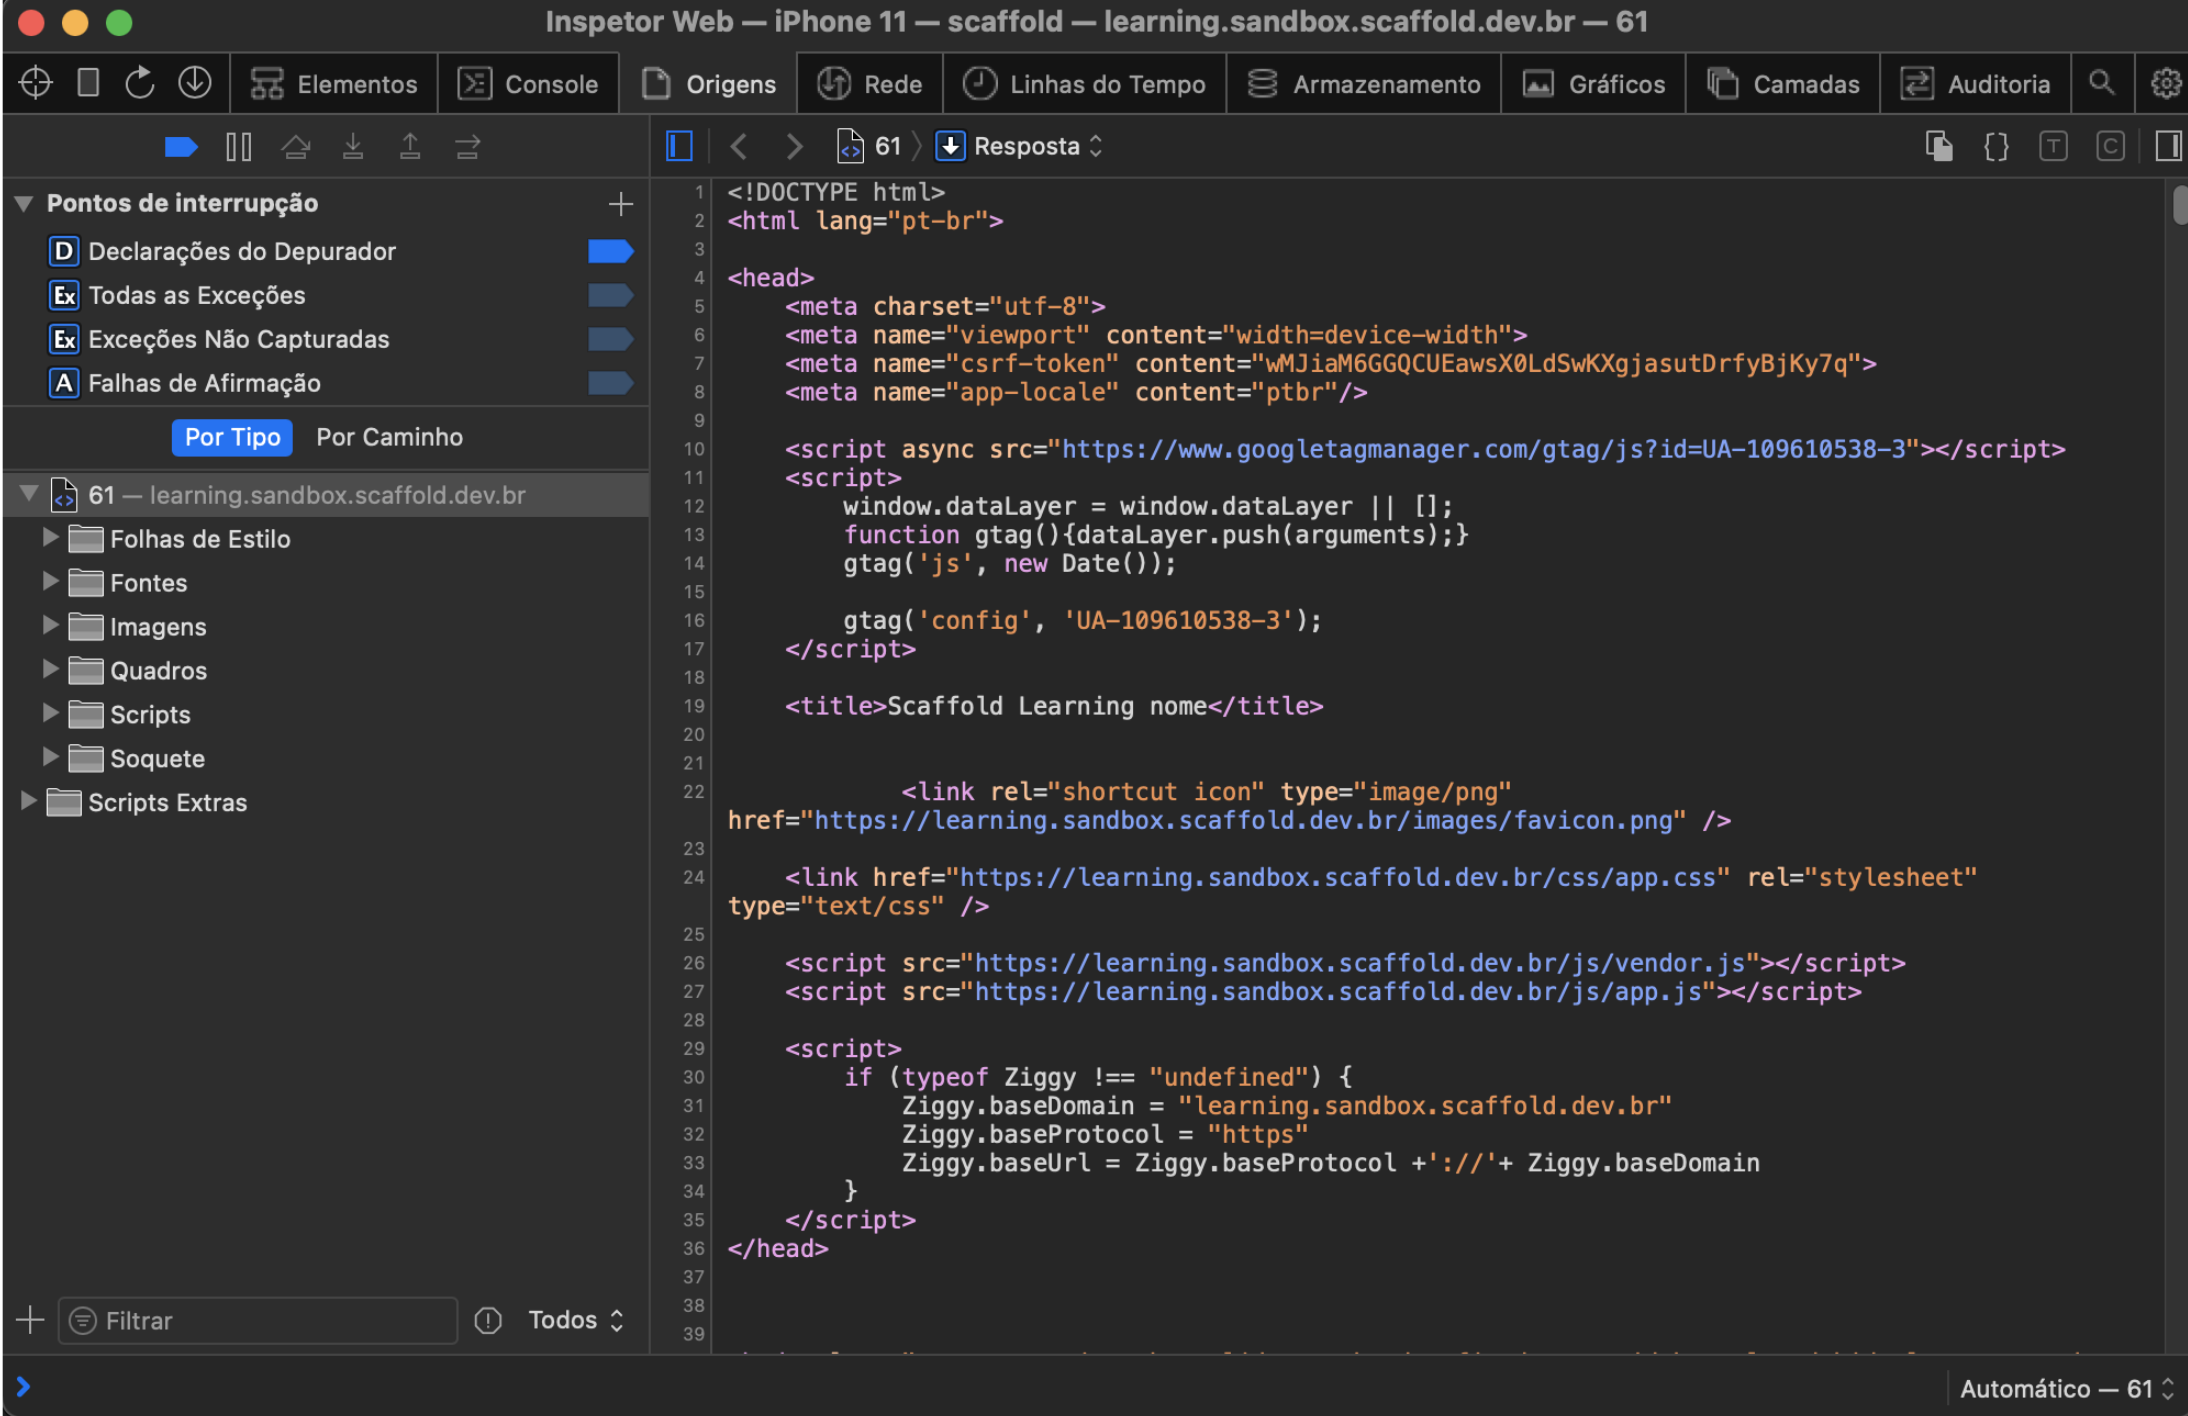Switch to the Elementos tab
This screenshot has height=1416, width=2188.
tap(334, 84)
